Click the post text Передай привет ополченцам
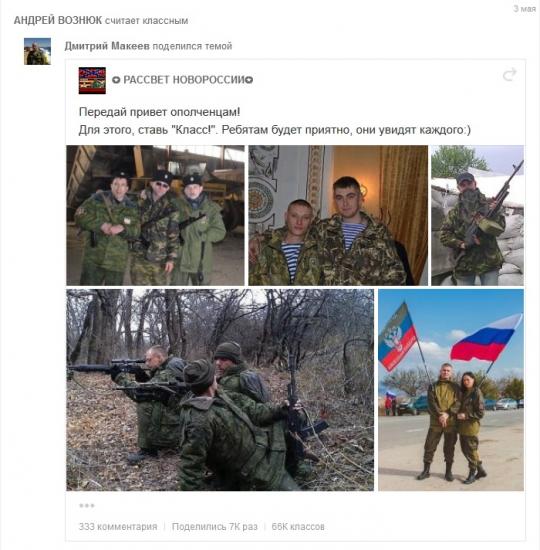Screen dimensions: 540x550 (160, 112)
